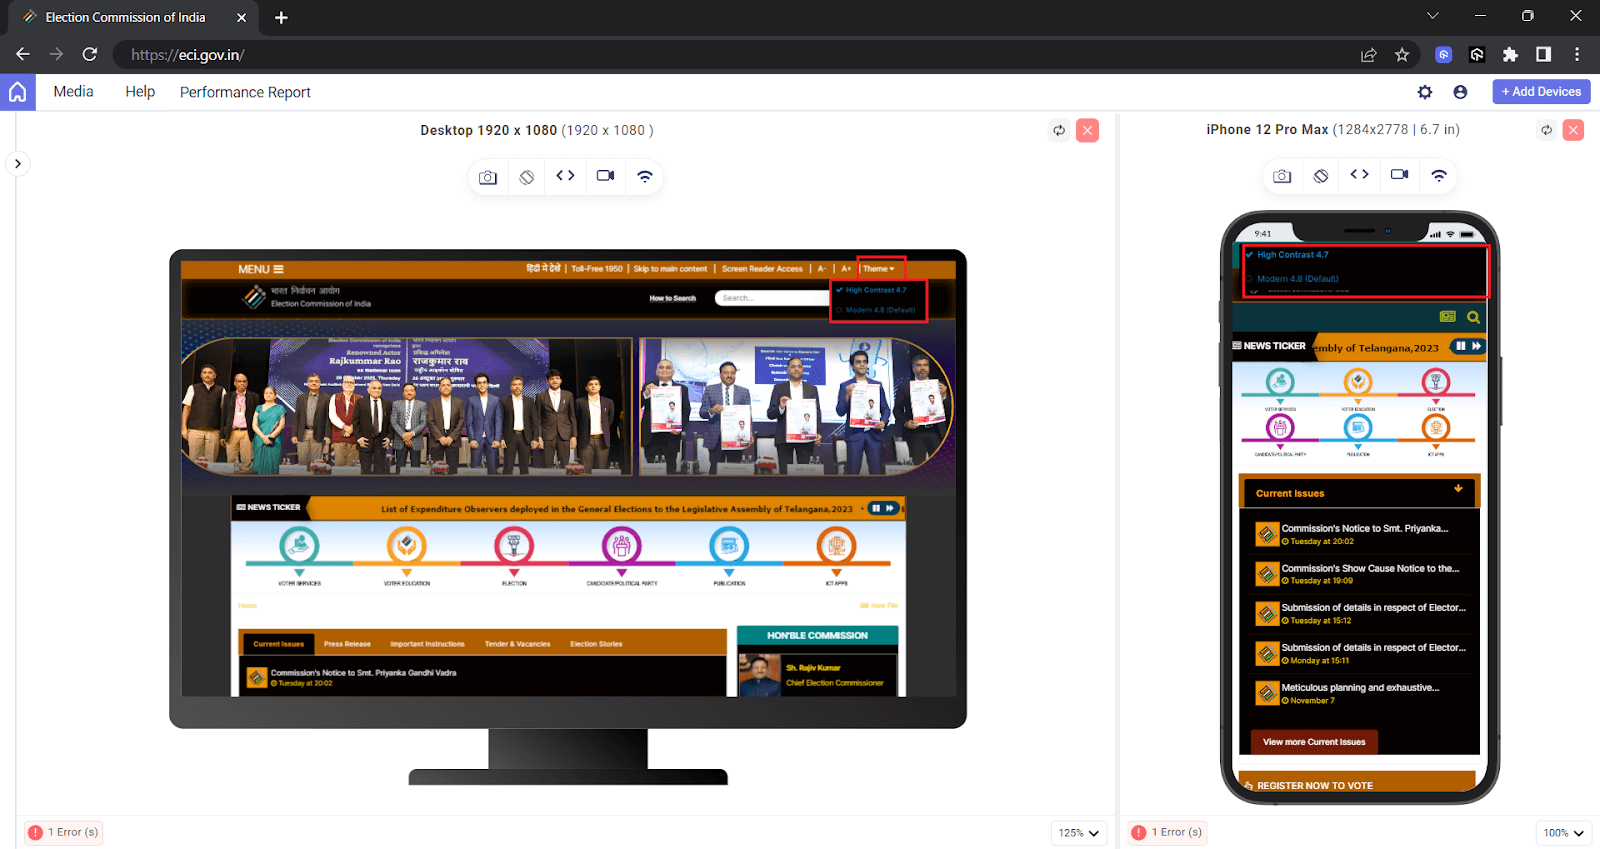This screenshot has width=1600, height=849.
Task: Open the browser side panel
Action: coord(1544,55)
